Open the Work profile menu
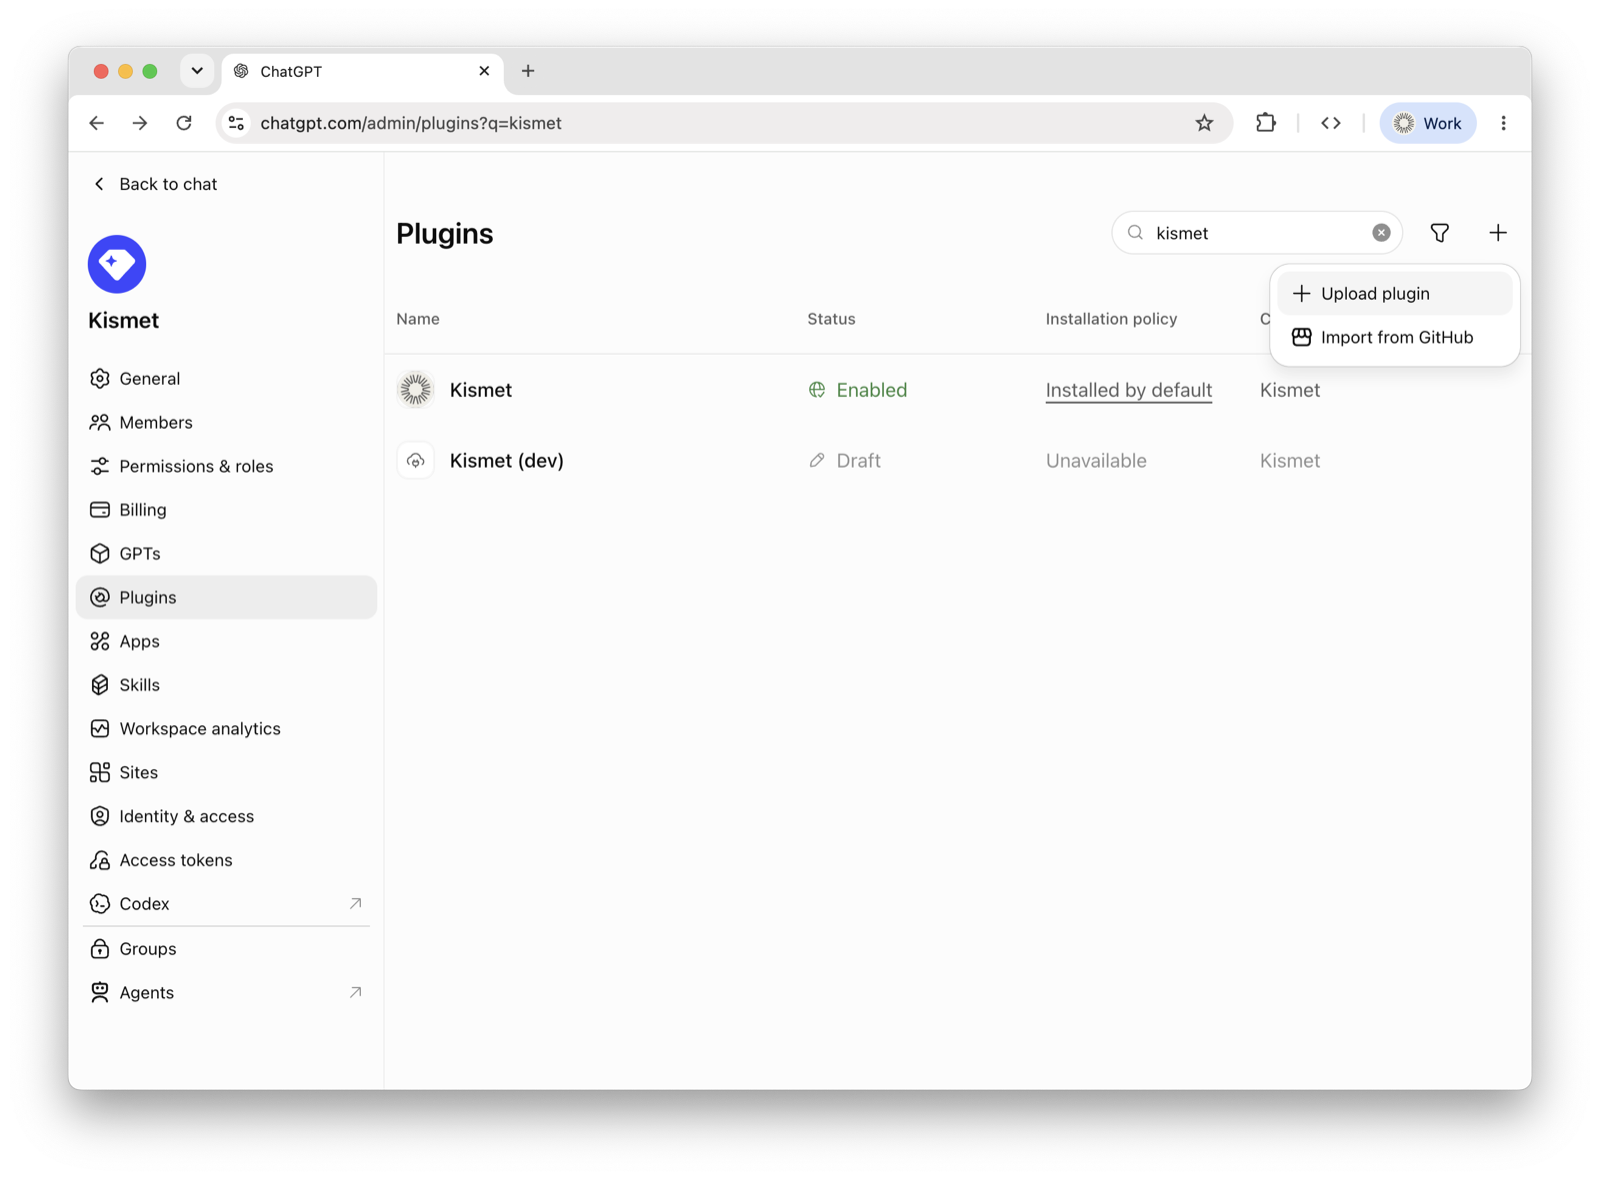 [x=1428, y=123]
